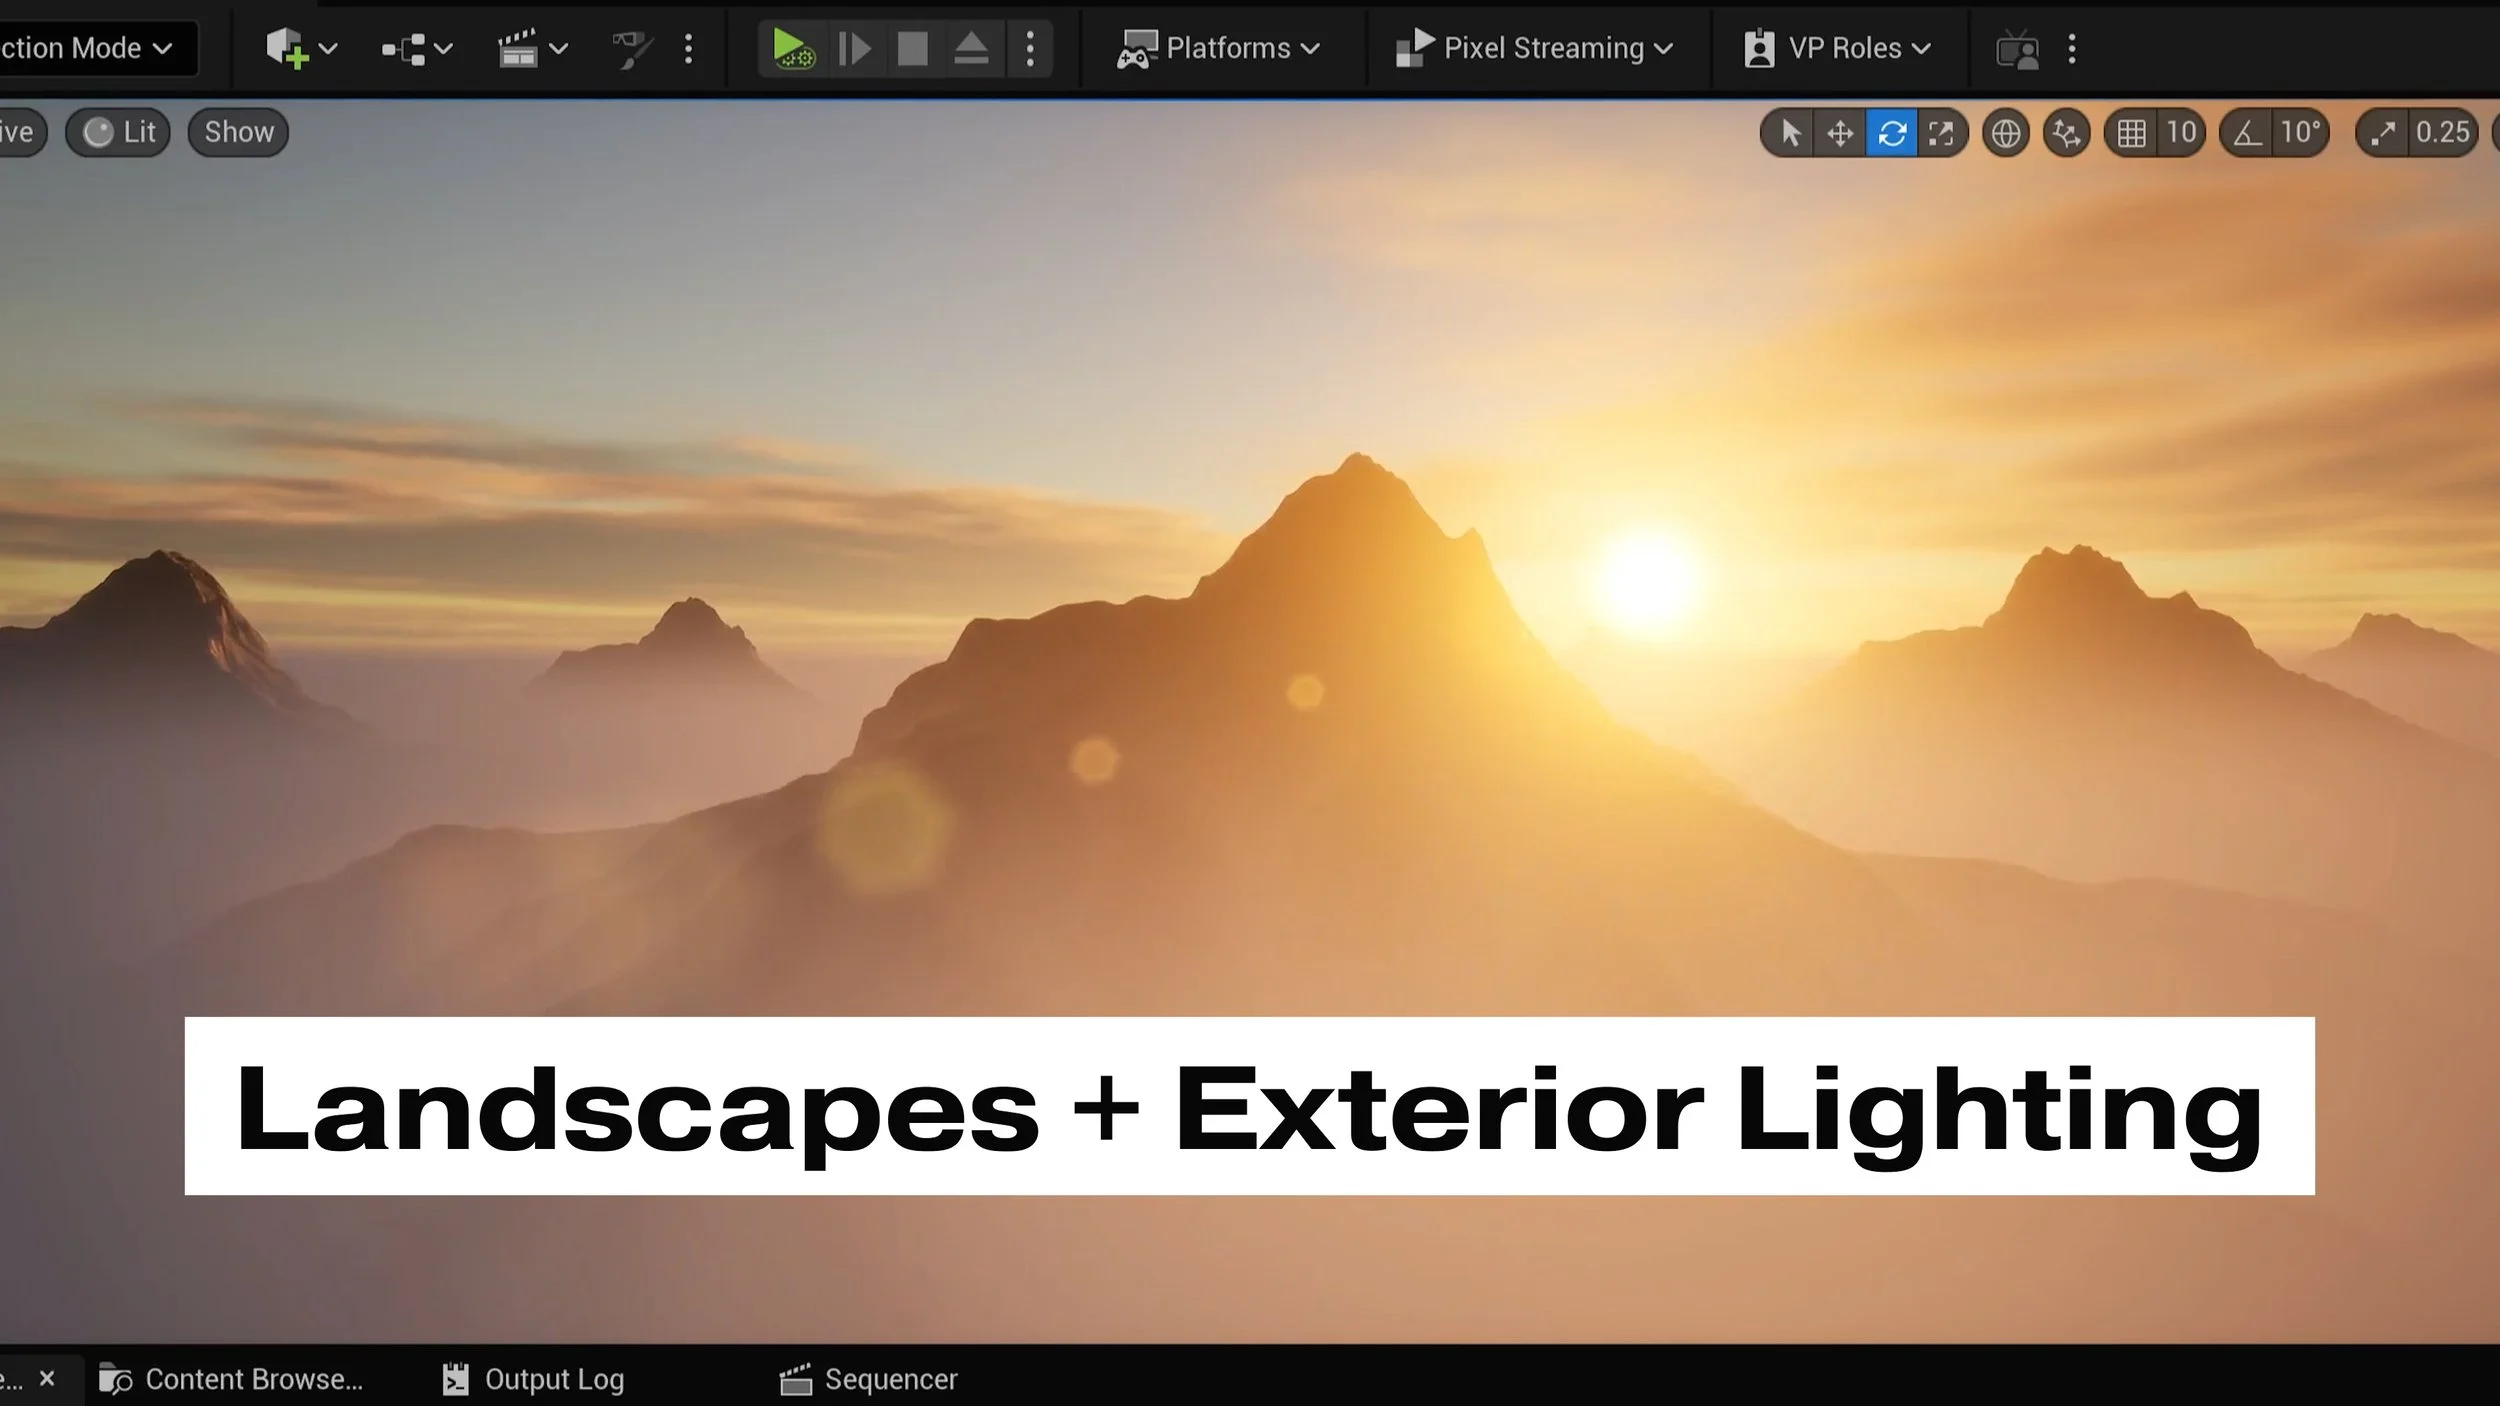Toggle world coordinate system globe icon
The image size is (2500, 1406).
coord(2005,133)
